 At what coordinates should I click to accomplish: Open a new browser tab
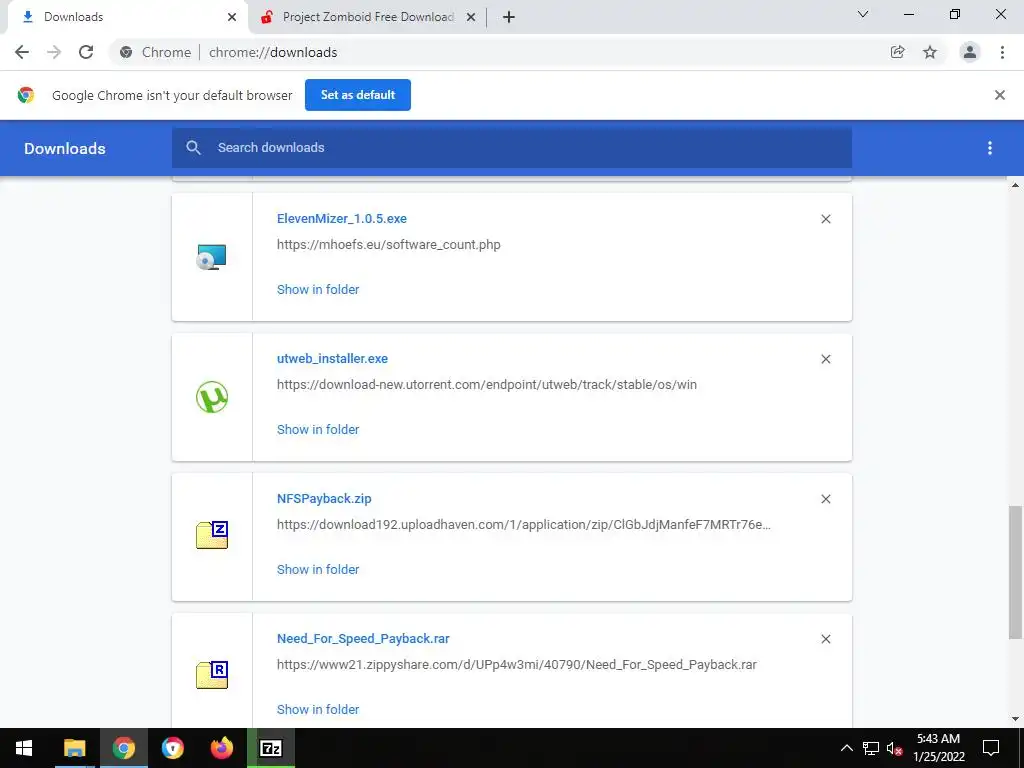click(509, 17)
